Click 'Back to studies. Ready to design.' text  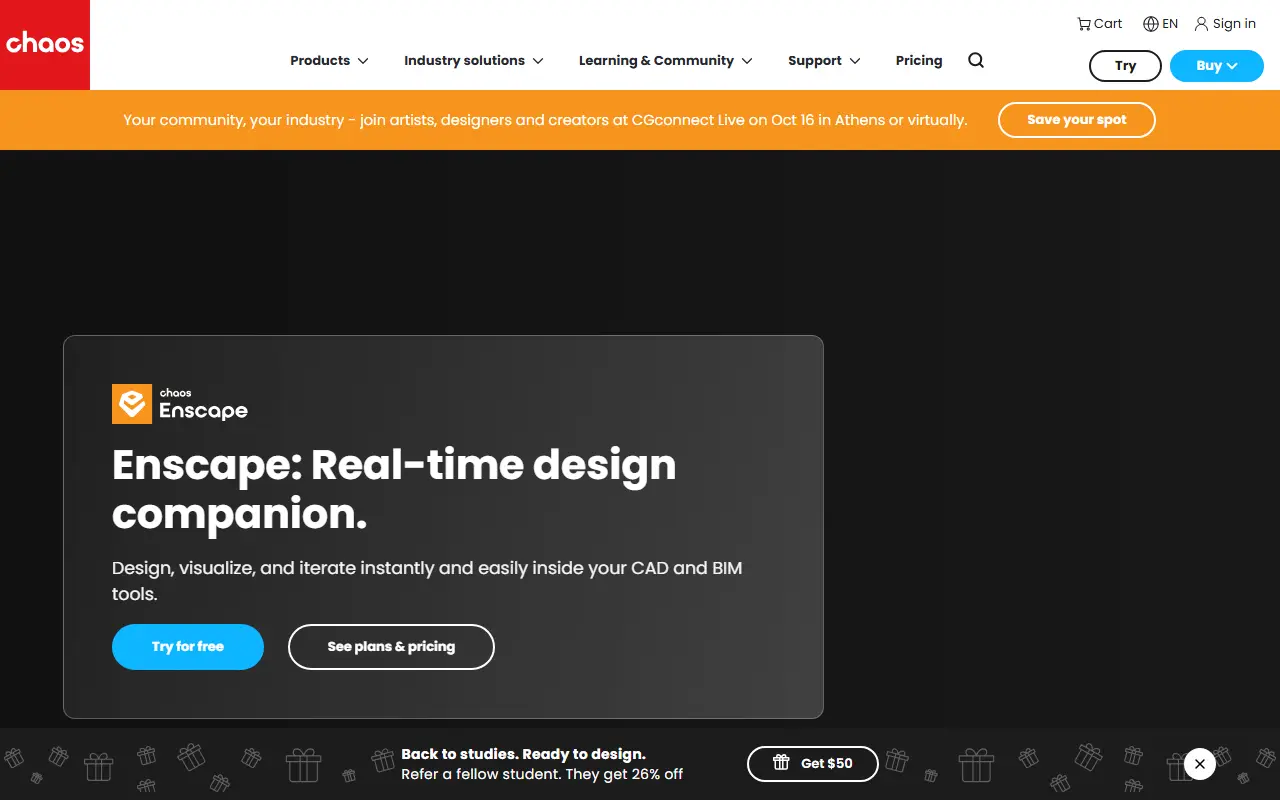(524, 754)
